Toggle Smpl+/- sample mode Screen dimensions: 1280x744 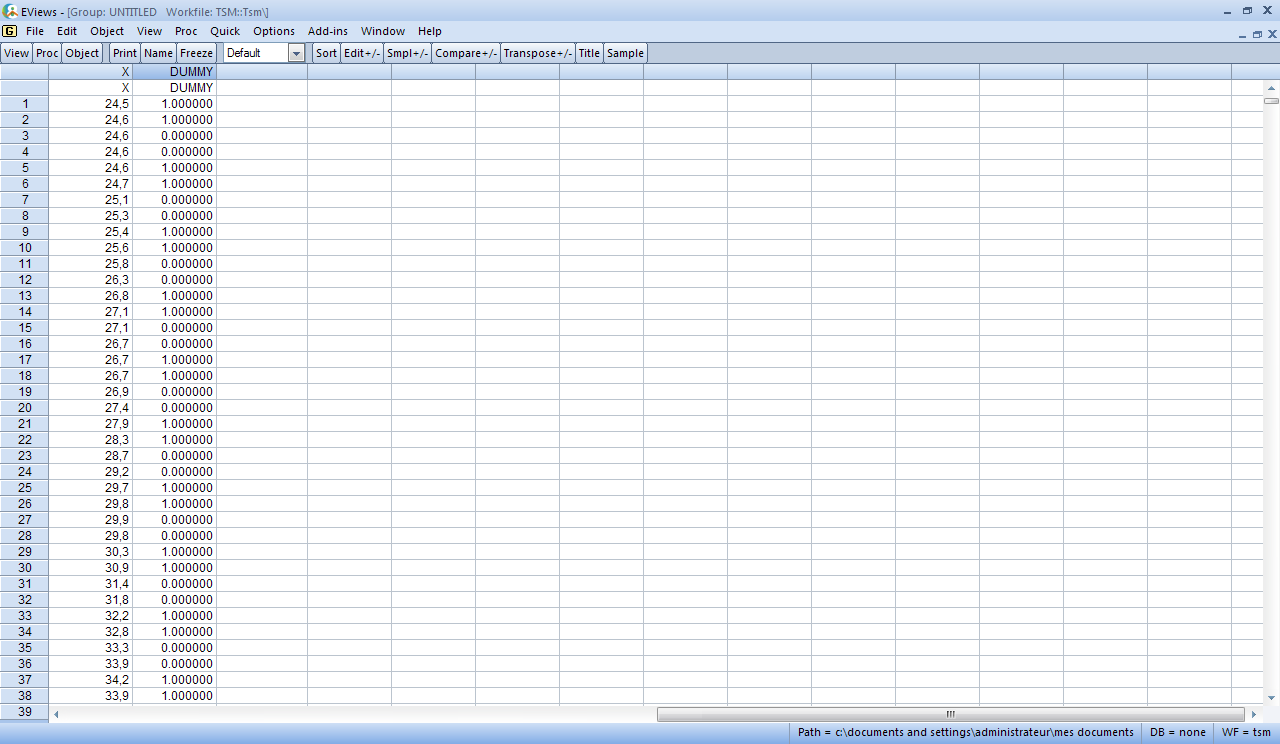pyautogui.click(x=407, y=53)
